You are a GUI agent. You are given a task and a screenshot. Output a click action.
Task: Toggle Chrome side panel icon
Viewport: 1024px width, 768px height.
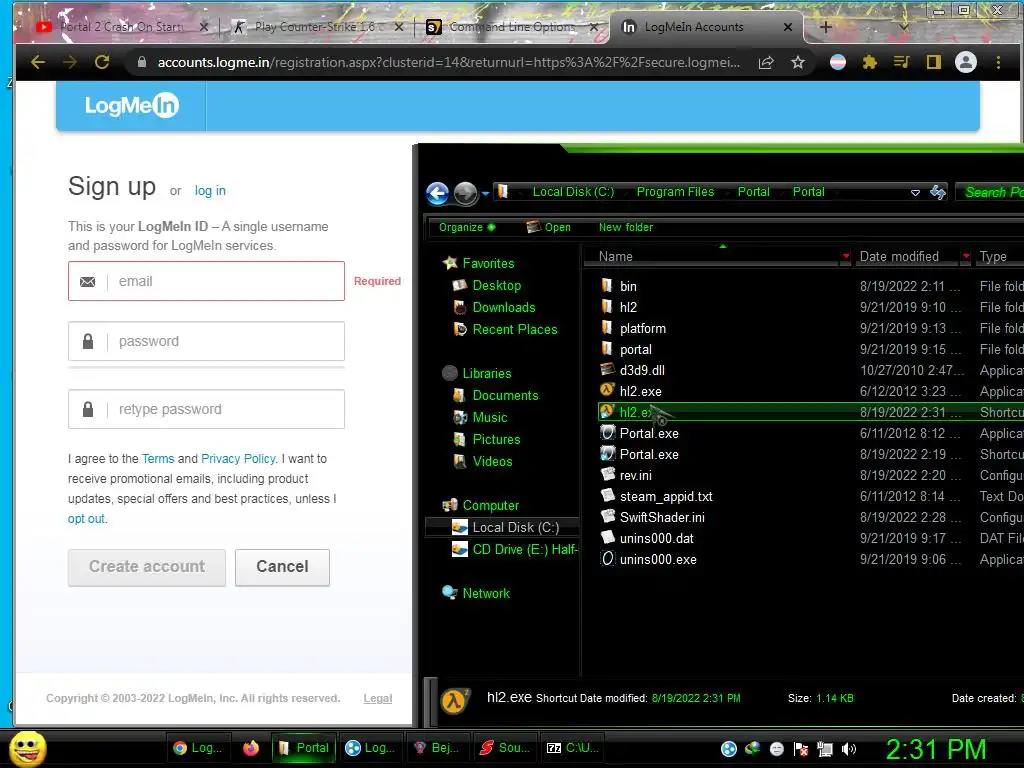(933, 62)
